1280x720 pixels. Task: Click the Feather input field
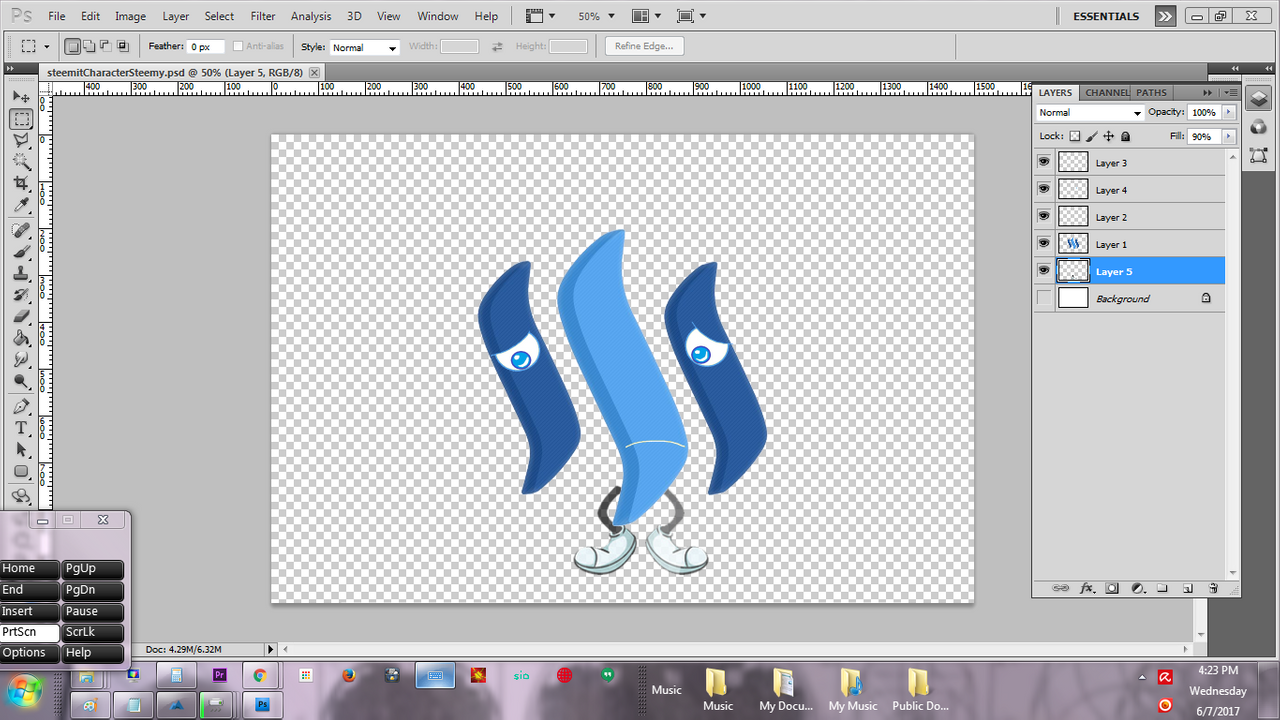(x=205, y=47)
